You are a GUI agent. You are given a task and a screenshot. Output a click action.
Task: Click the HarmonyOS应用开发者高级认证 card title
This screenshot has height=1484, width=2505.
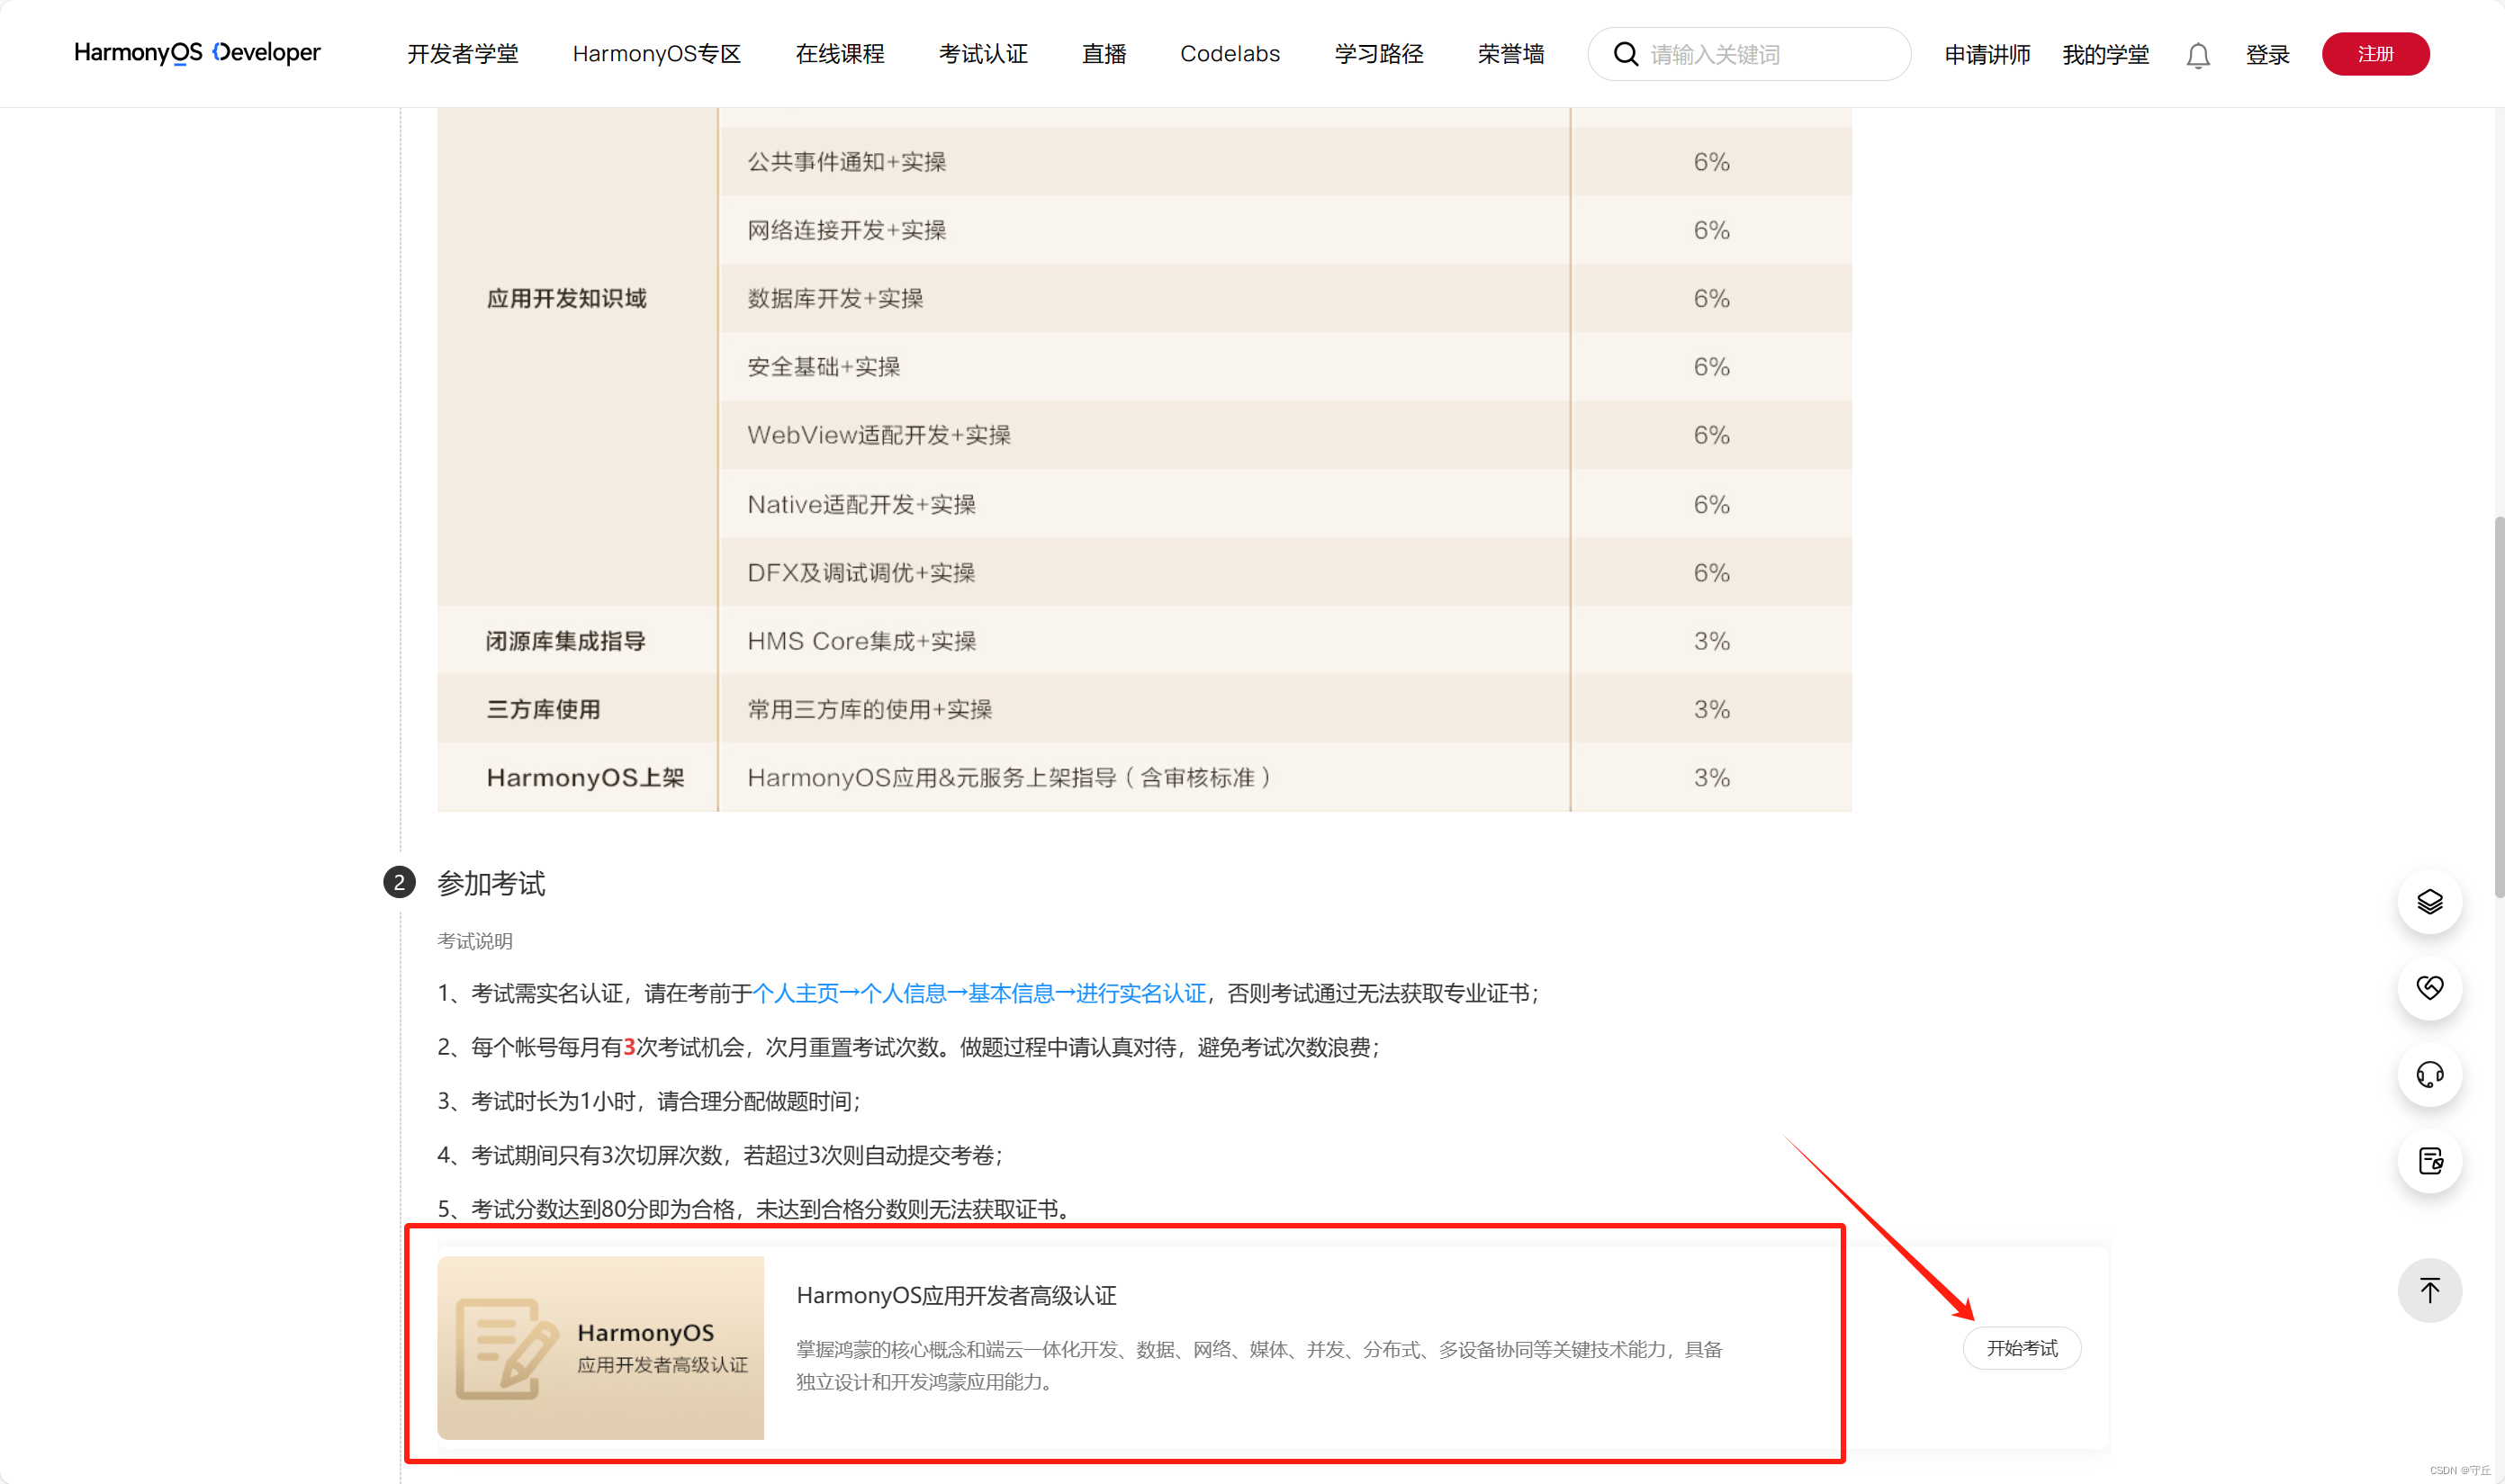coord(956,1295)
